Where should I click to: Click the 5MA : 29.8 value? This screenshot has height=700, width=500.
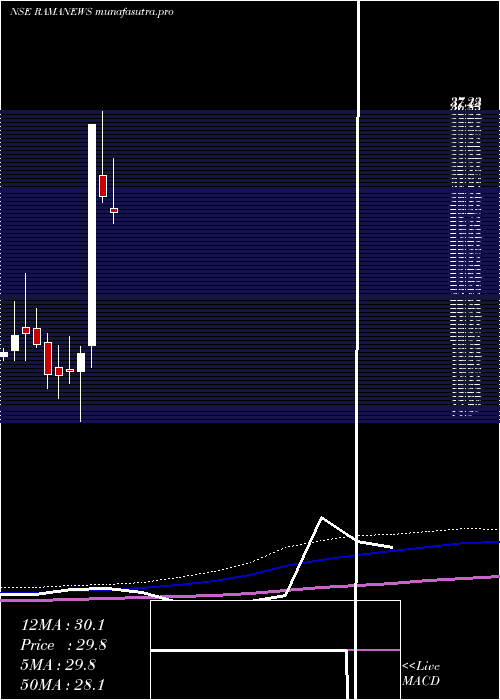[58, 665]
